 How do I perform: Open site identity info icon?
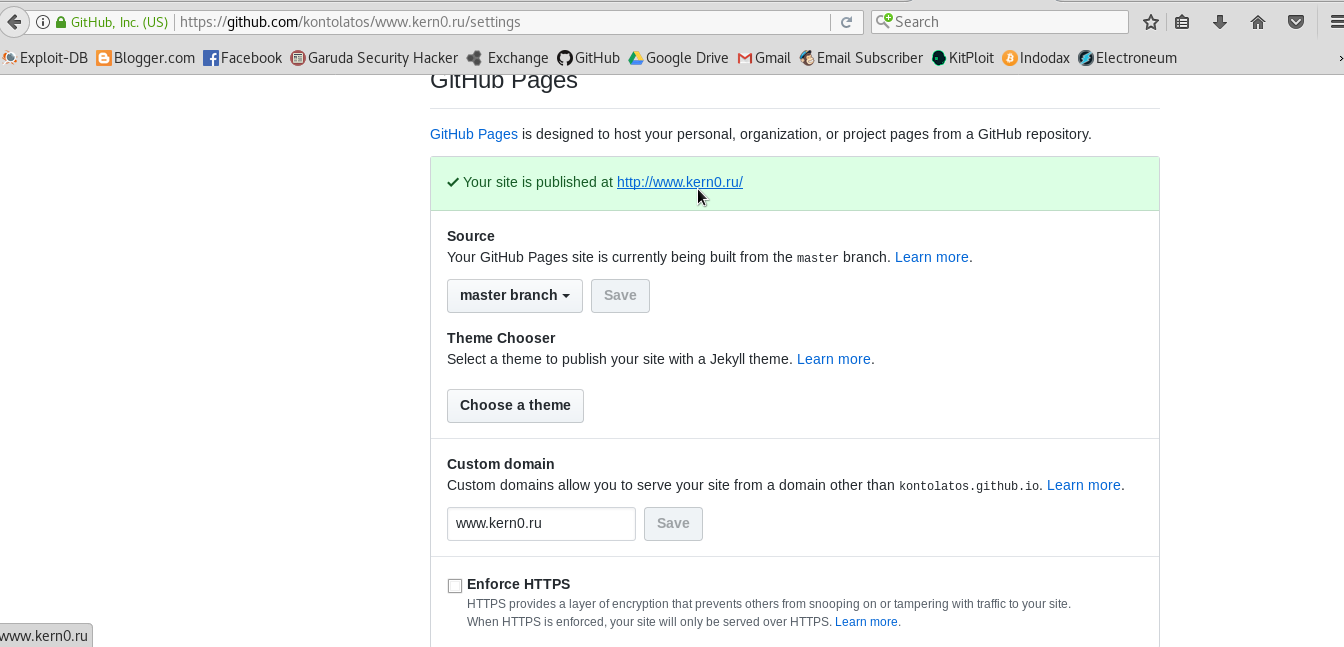point(43,22)
